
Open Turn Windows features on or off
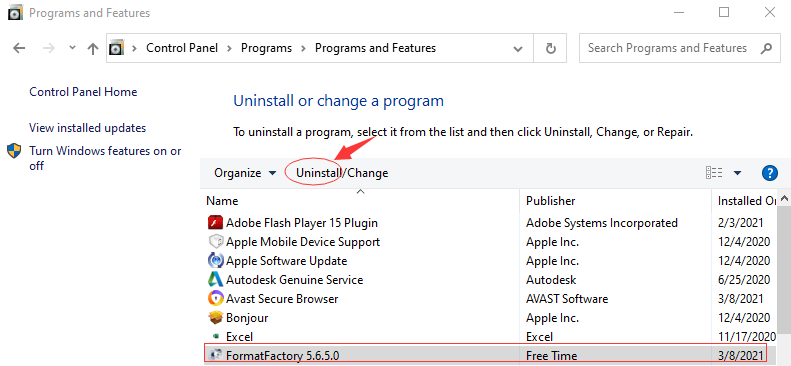coord(105,158)
